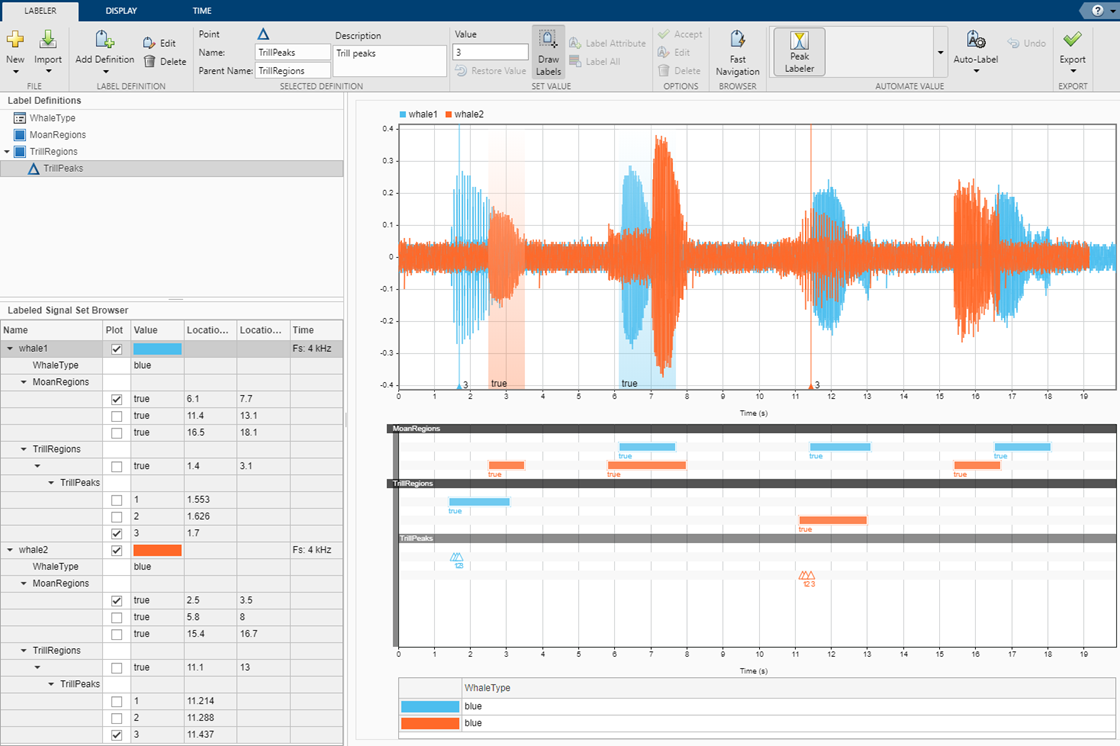The height and width of the screenshot is (746, 1120).
Task: Toggle plot checkbox for whale2
Action: click(116, 550)
